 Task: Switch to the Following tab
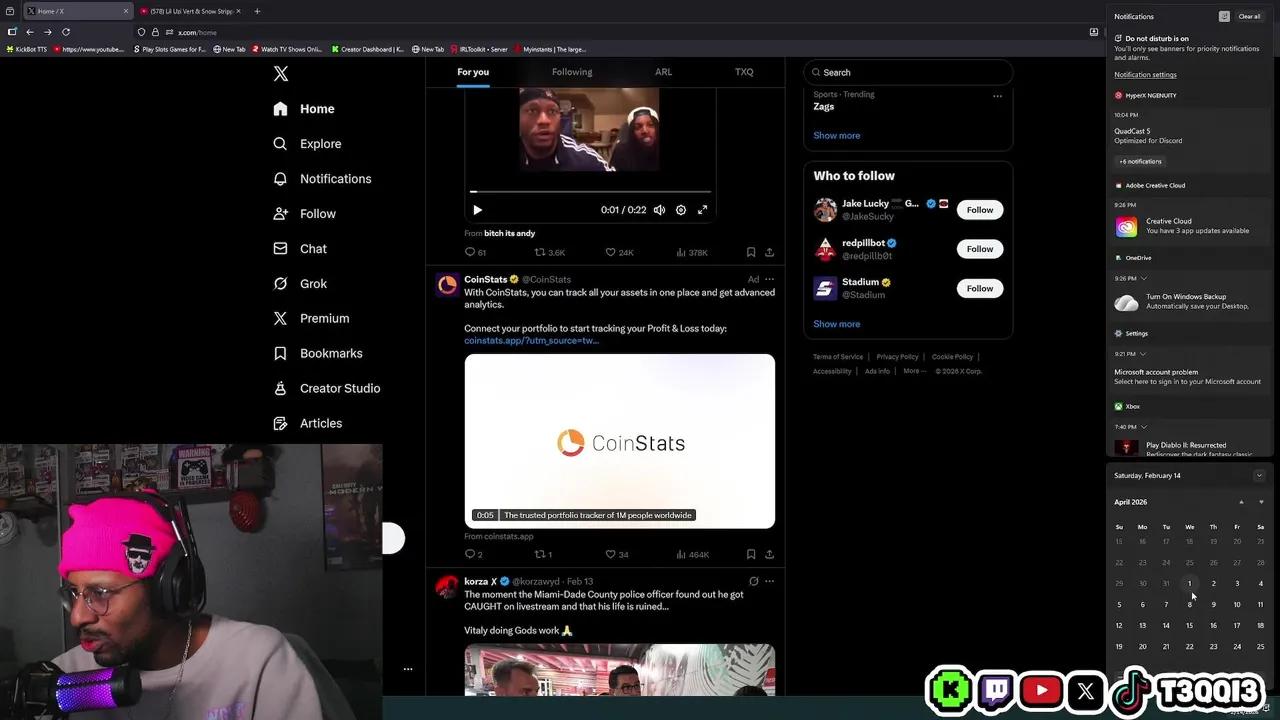coord(572,72)
